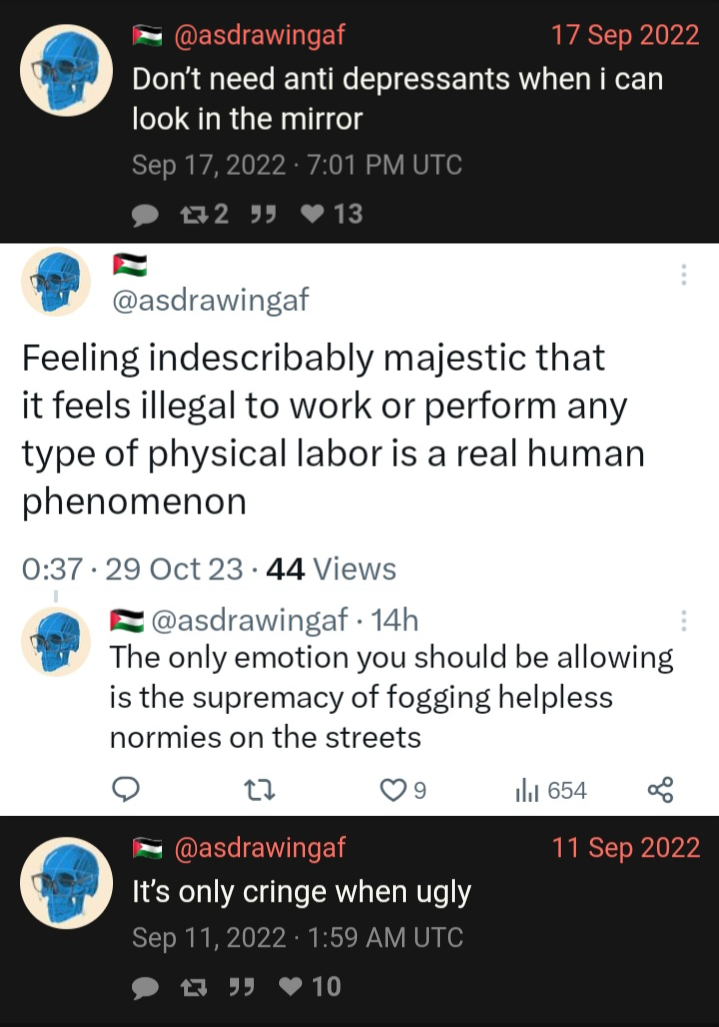Click the 'Sep 11, 2022 · 1:59 AM UTC' timestamp
Image resolution: width=719 pixels, height=1027 pixels.
pos(297,937)
